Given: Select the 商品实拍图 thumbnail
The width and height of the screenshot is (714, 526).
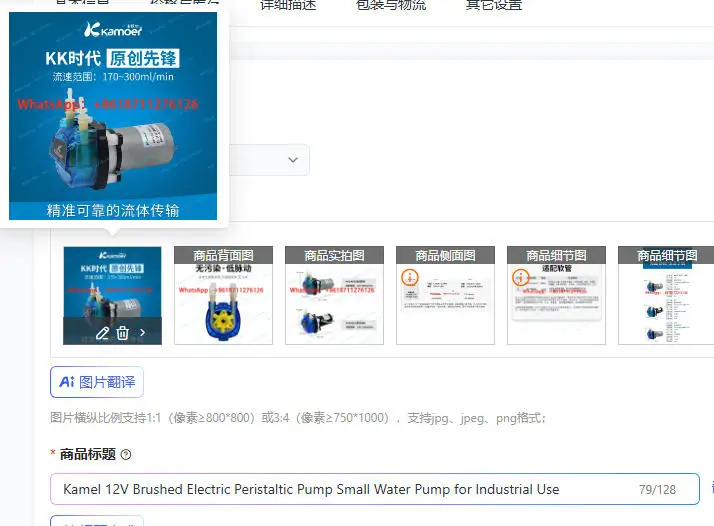Looking at the screenshot, I should coord(335,295).
